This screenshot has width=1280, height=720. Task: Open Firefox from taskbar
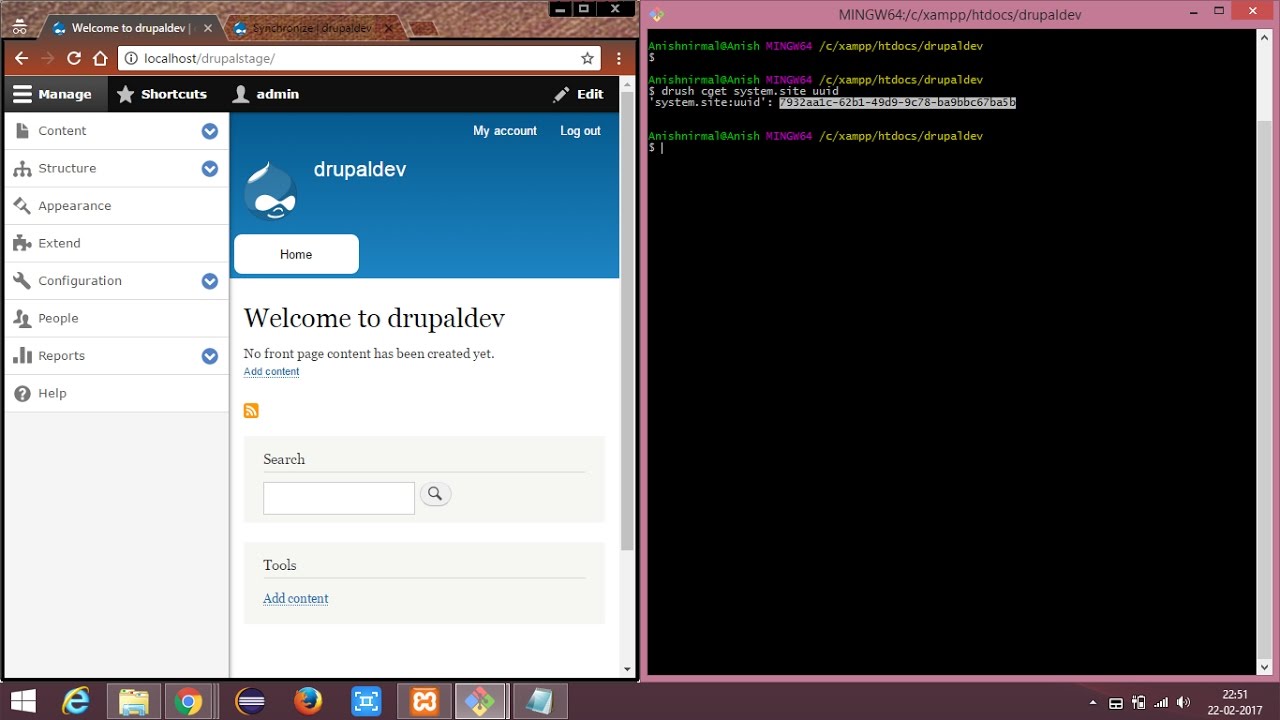pyautogui.click(x=308, y=701)
